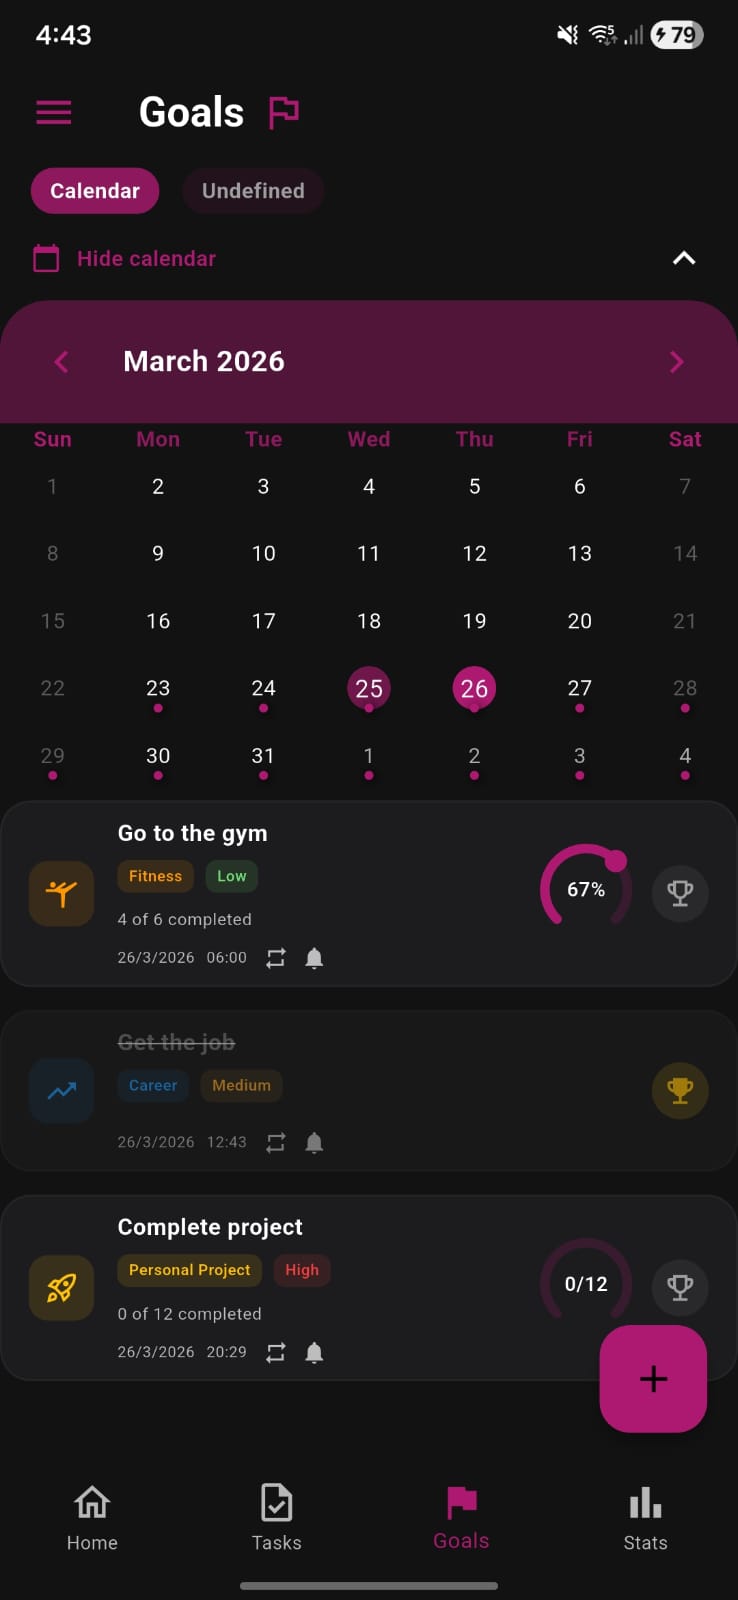
Task: Select March 27 in the calendar
Action: 580,688
